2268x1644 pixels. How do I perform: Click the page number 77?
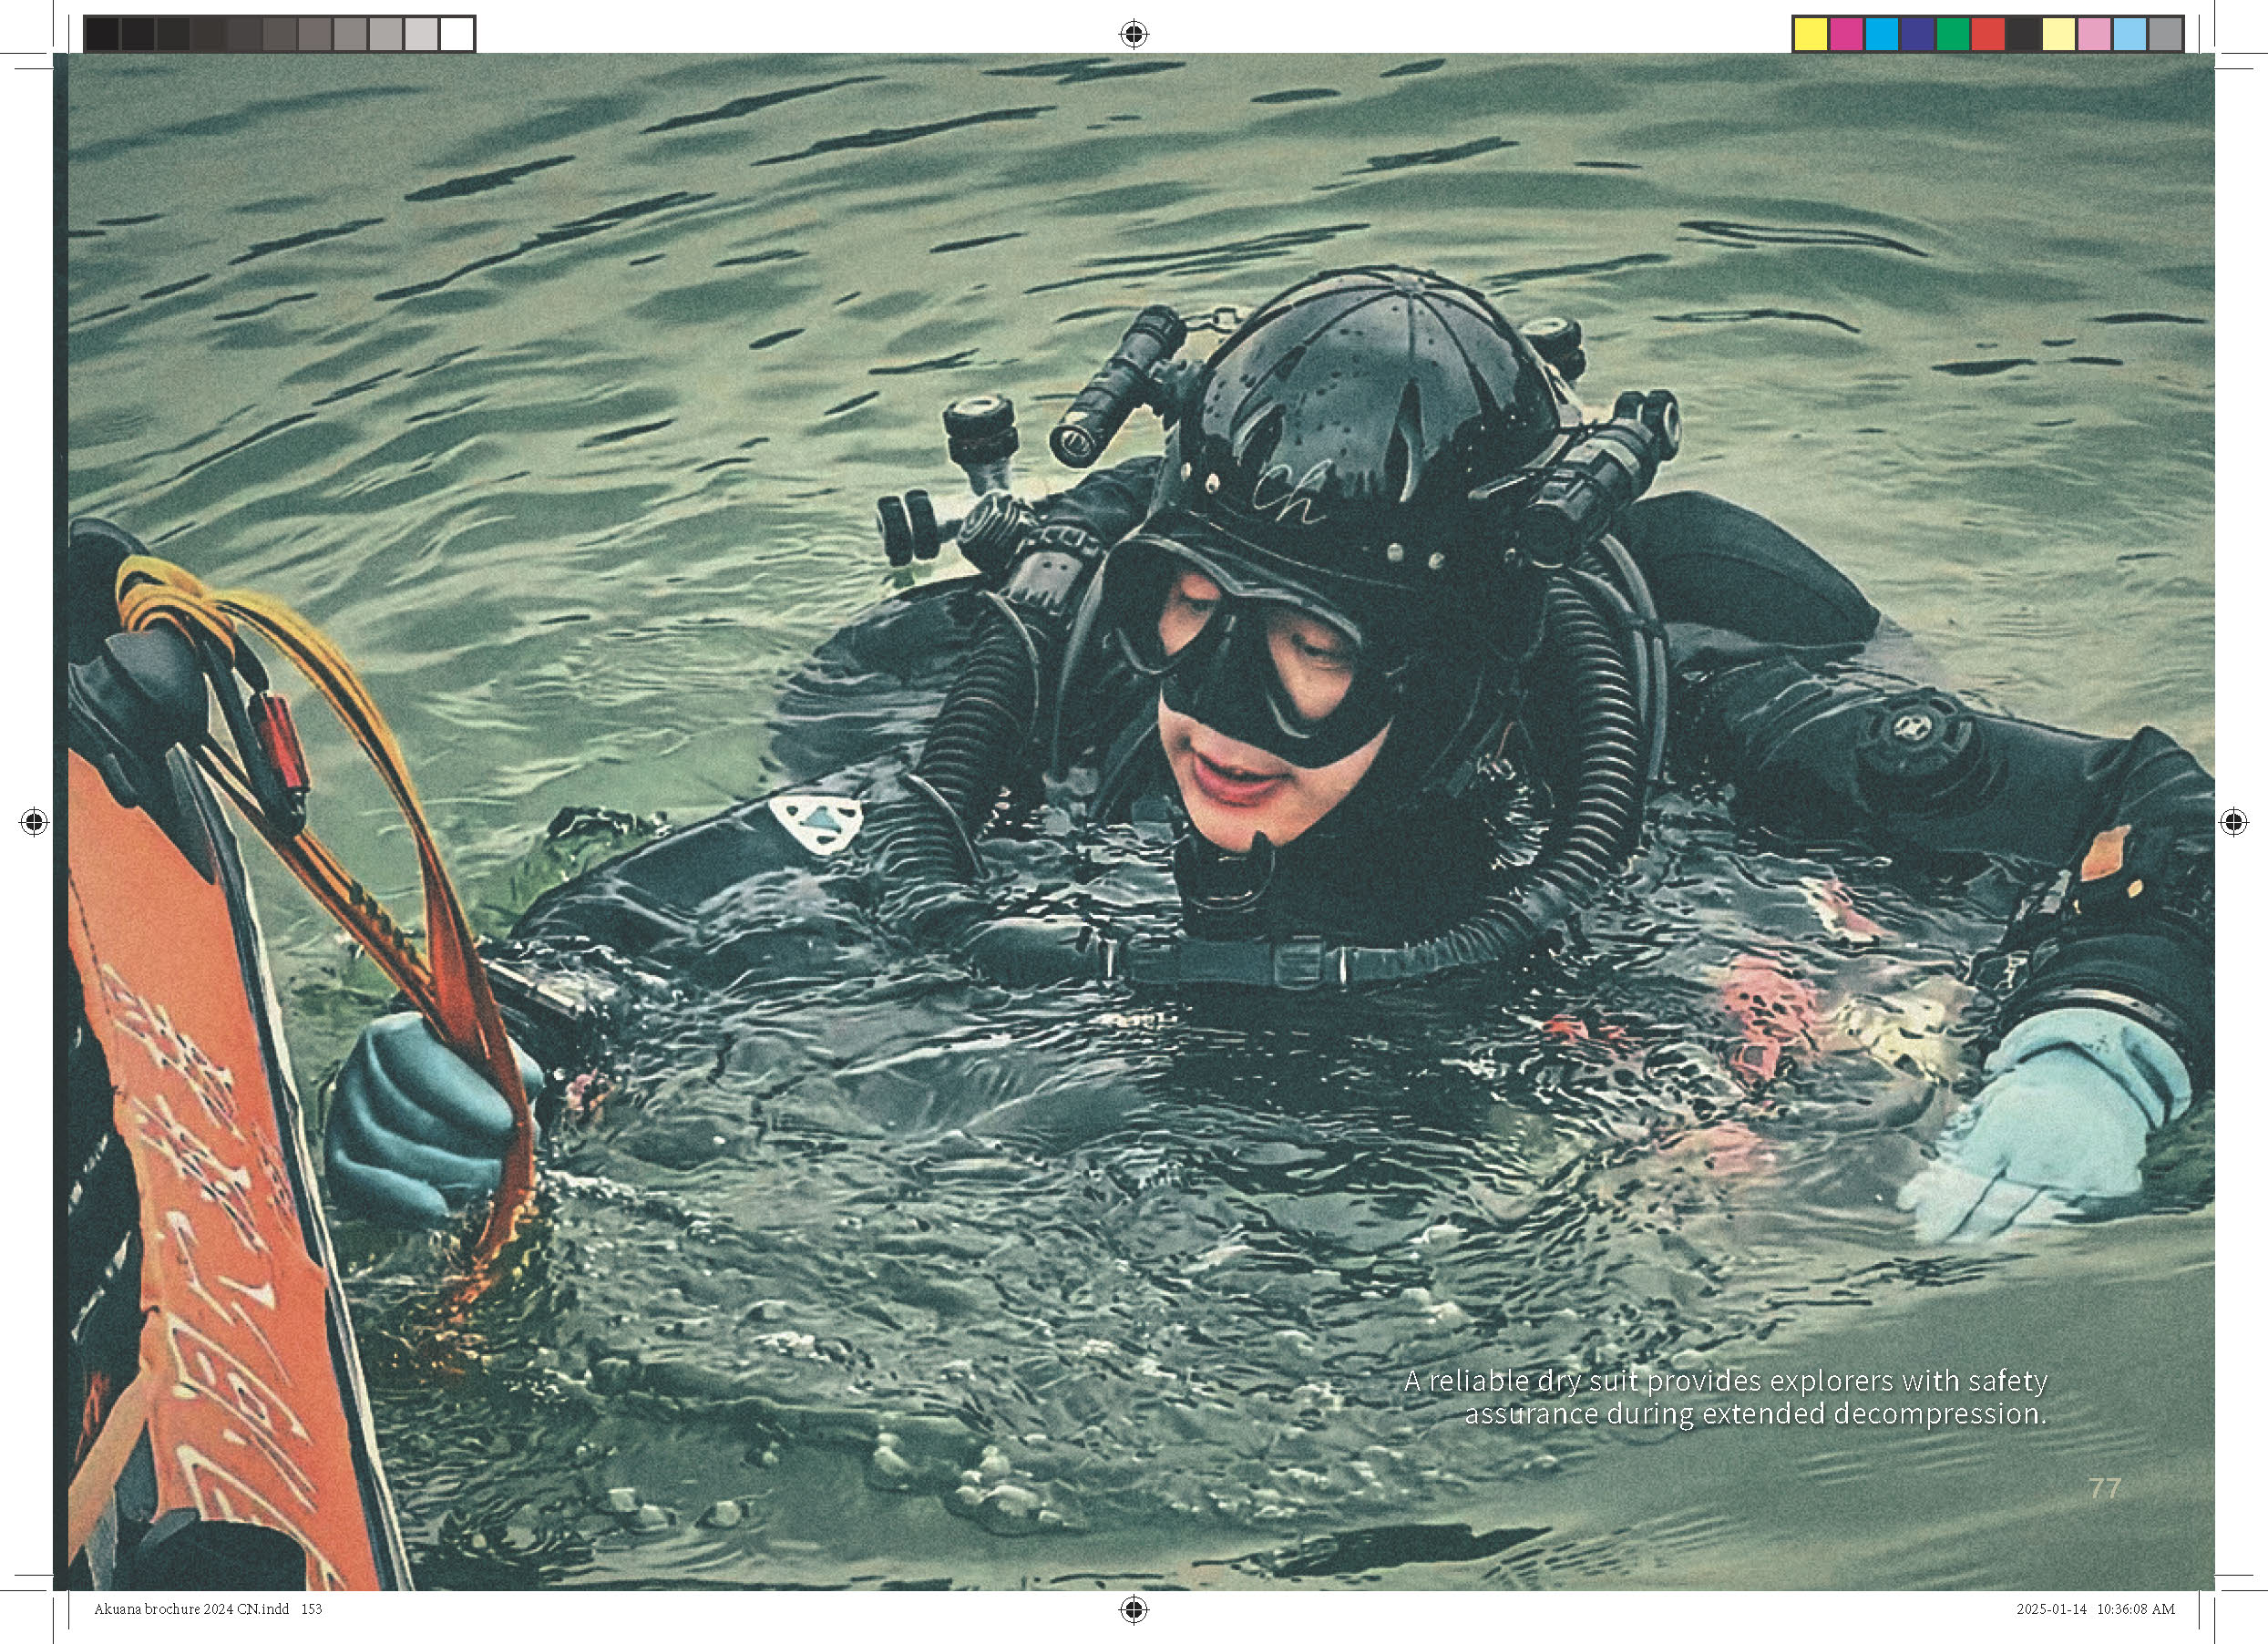tap(2104, 1488)
